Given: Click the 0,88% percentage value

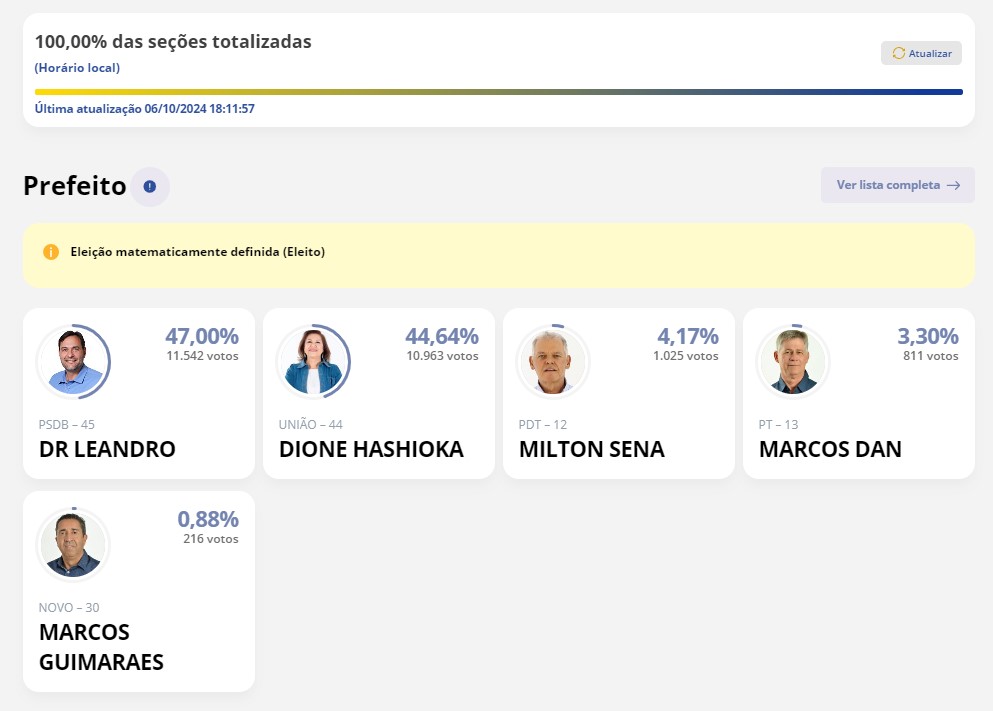Looking at the screenshot, I should (x=208, y=519).
